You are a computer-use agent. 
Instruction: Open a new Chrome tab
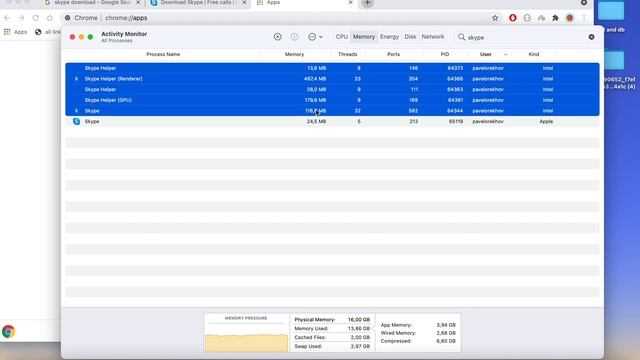[x=367, y=3]
